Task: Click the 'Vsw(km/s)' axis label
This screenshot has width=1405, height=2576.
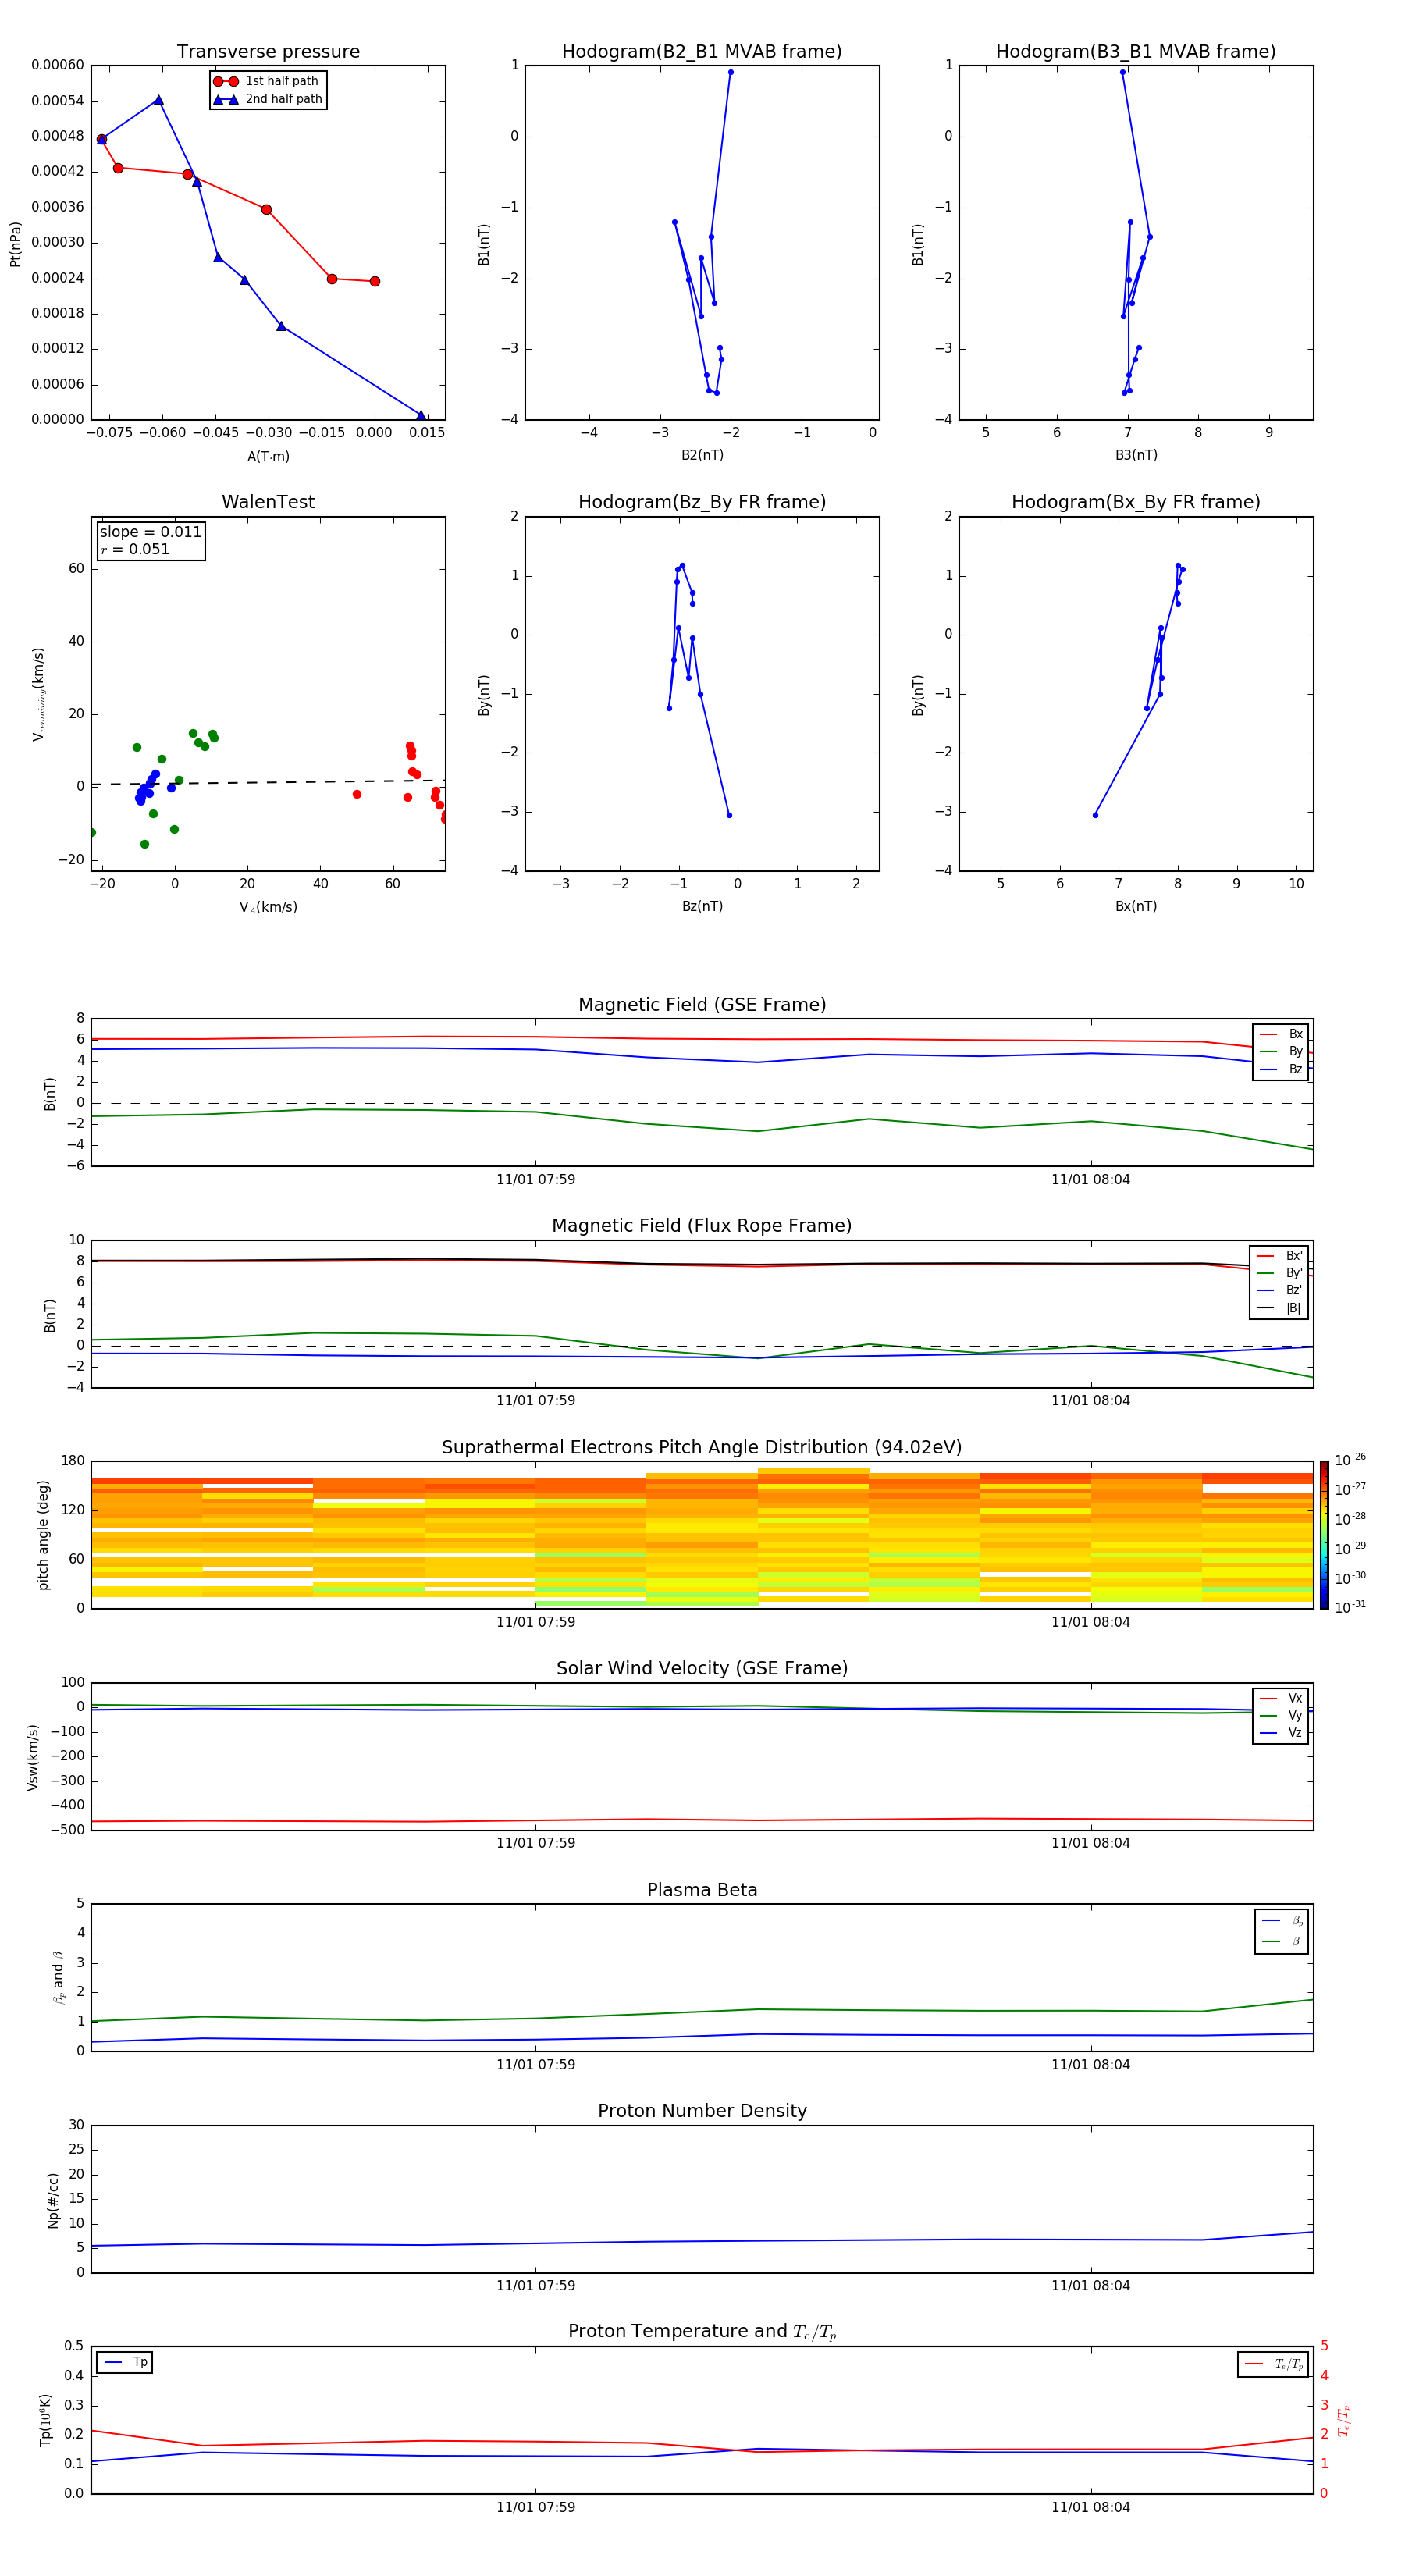Action: (32, 1757)
